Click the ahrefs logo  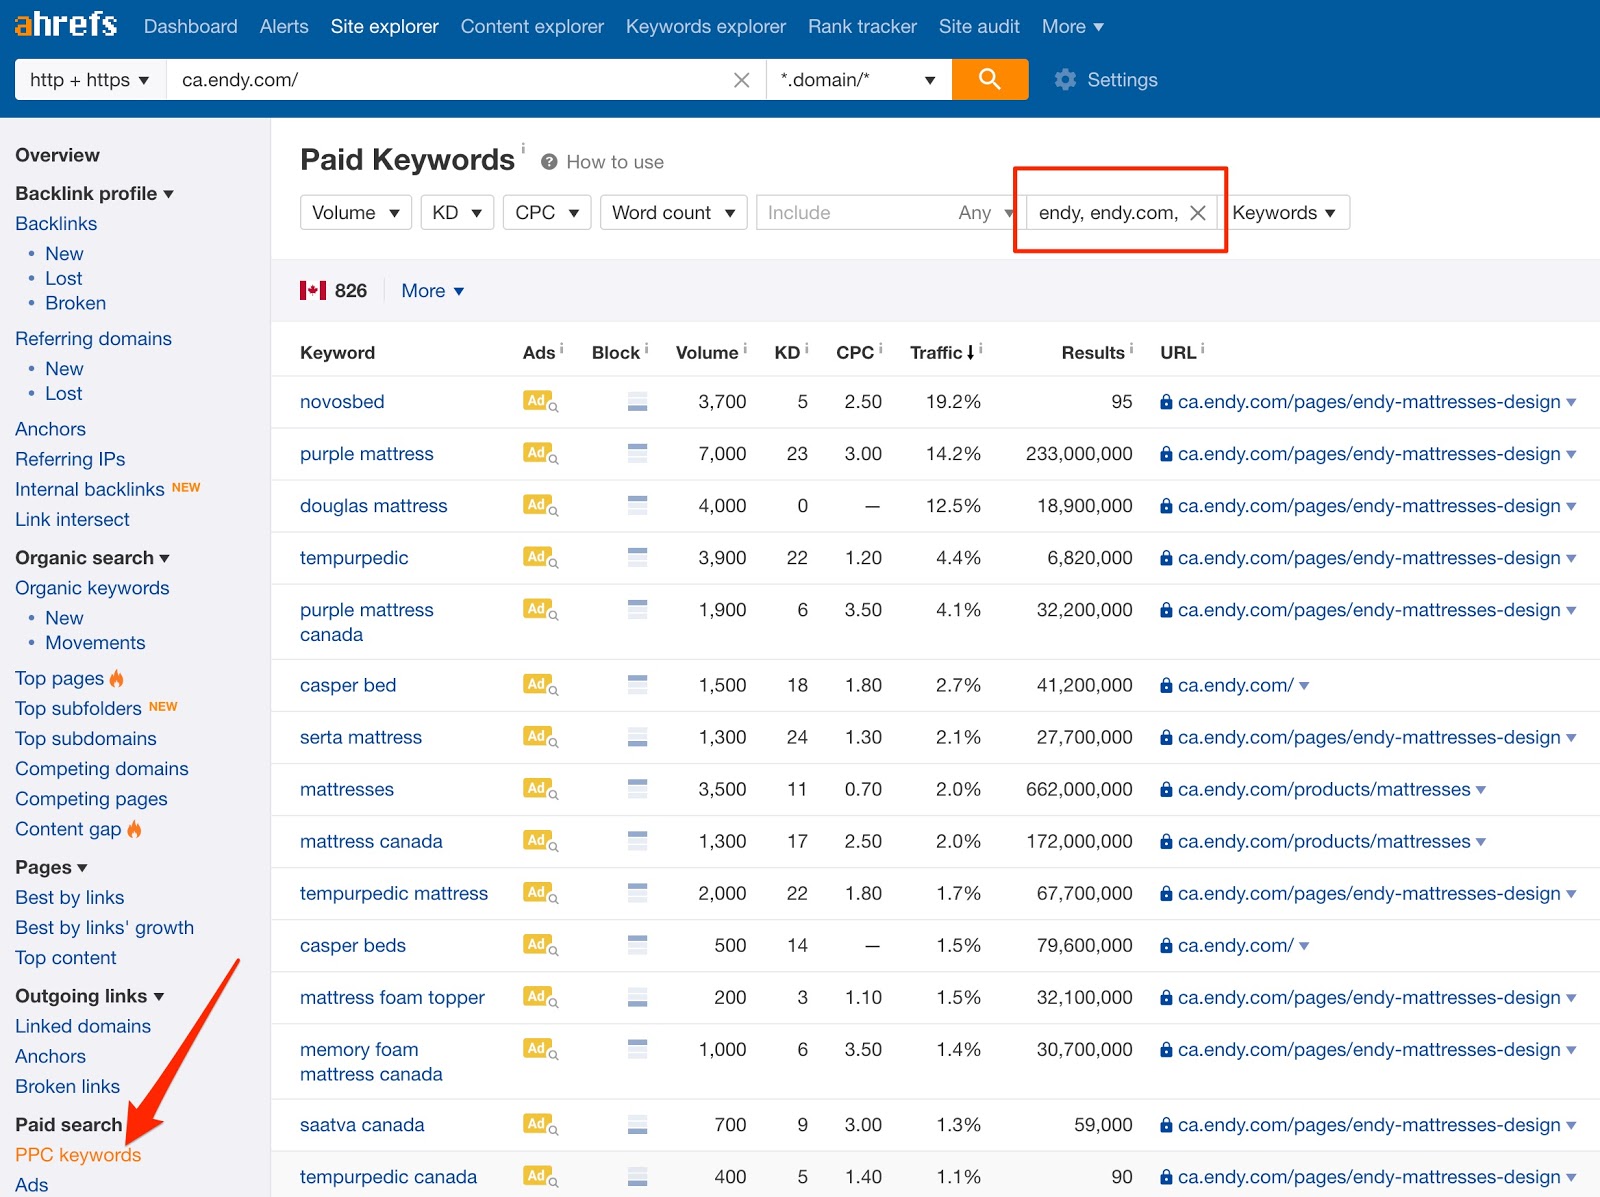(x=64, y=23)
